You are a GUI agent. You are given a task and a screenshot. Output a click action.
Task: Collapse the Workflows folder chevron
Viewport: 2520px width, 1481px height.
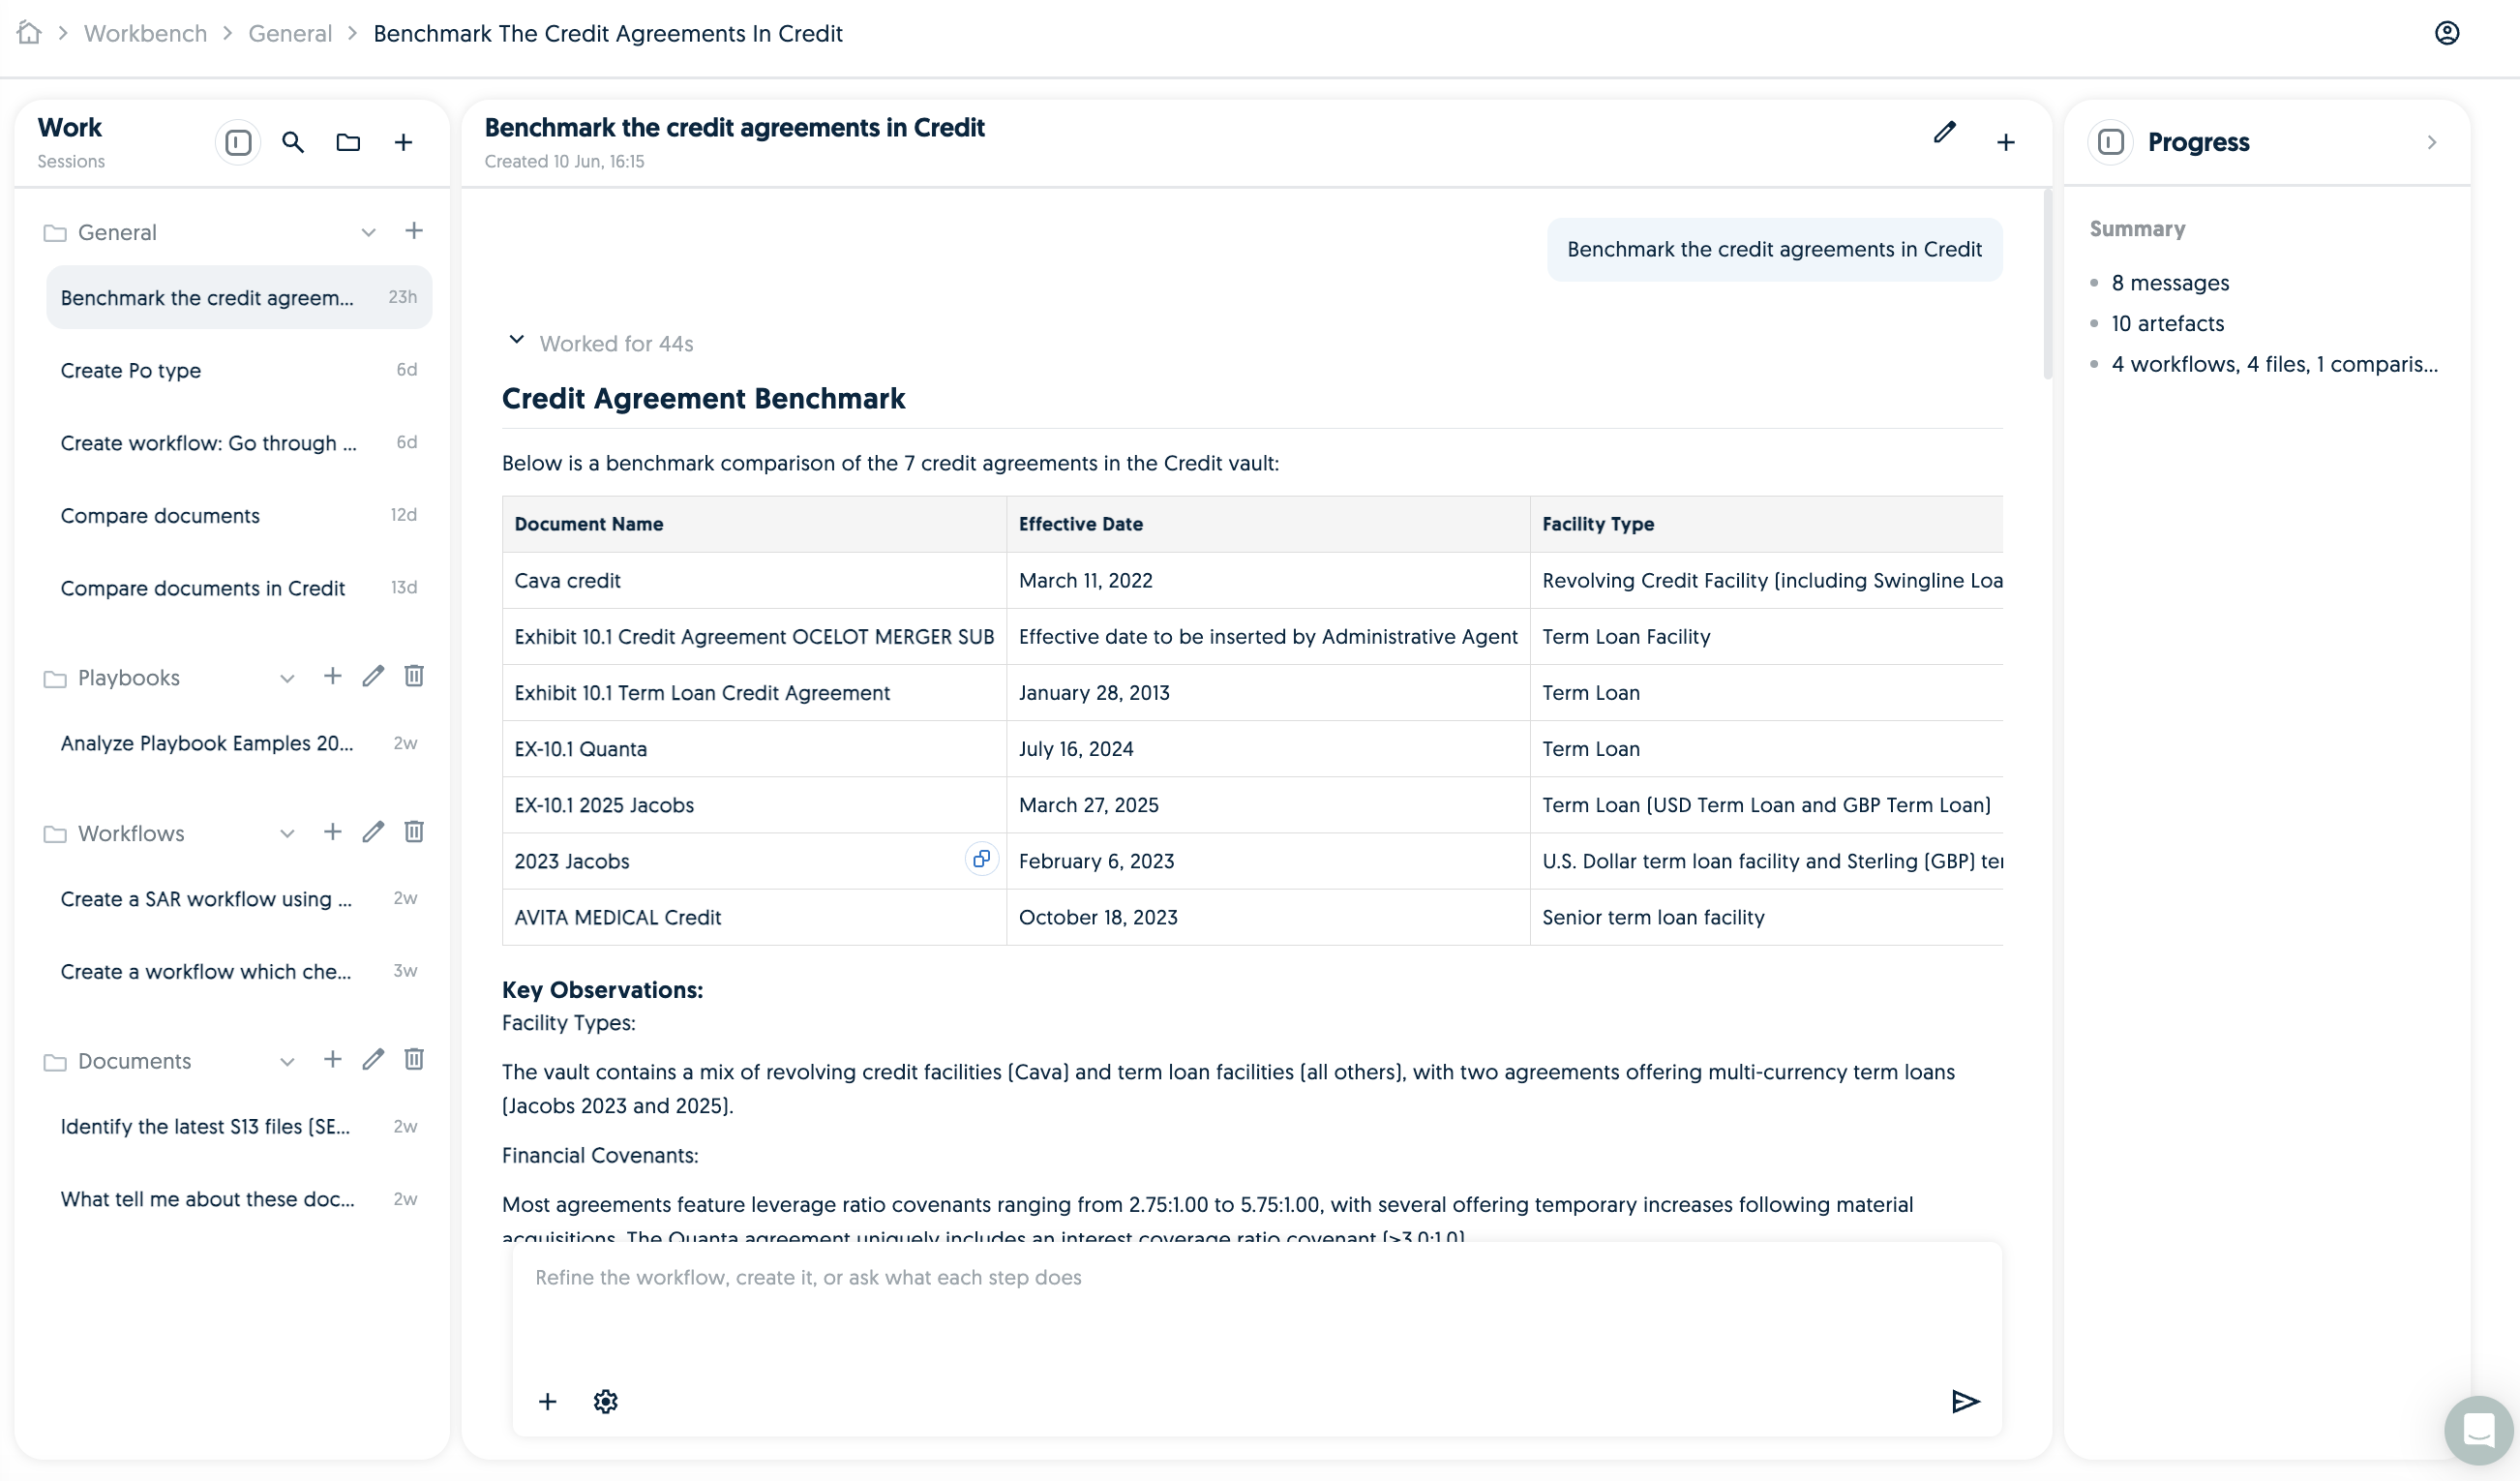[x=287, y=833]
